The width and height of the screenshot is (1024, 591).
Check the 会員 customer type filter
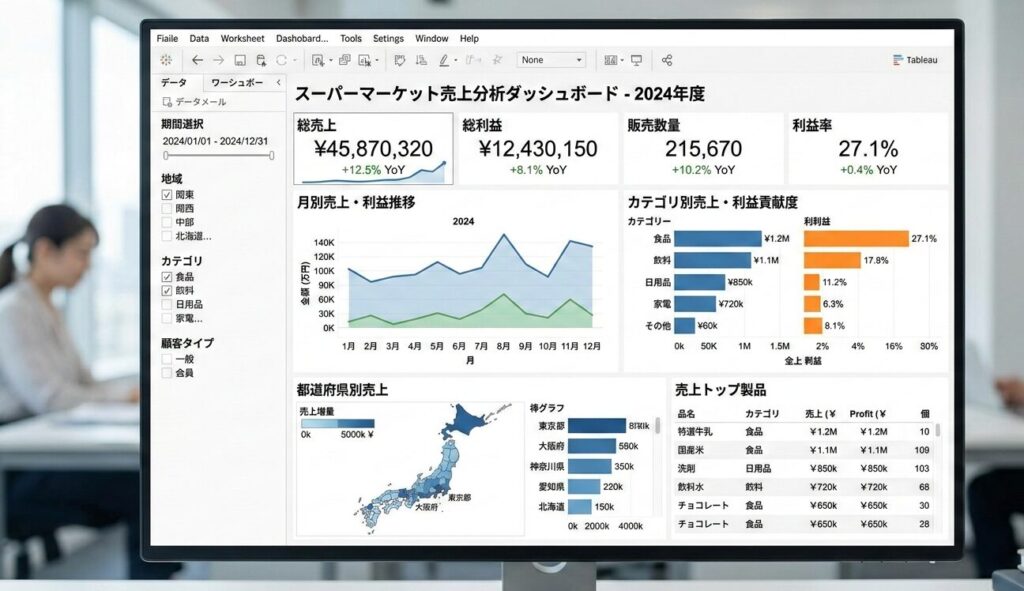[165, 371]
